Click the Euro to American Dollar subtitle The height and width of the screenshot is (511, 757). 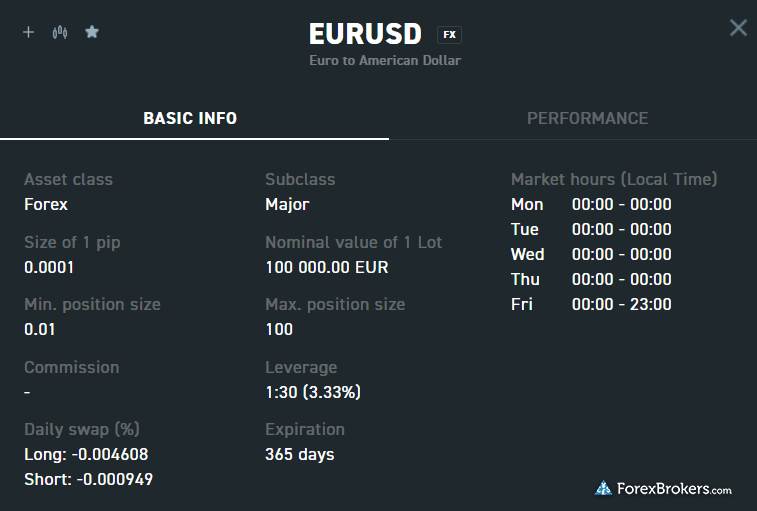pos(385,61)
